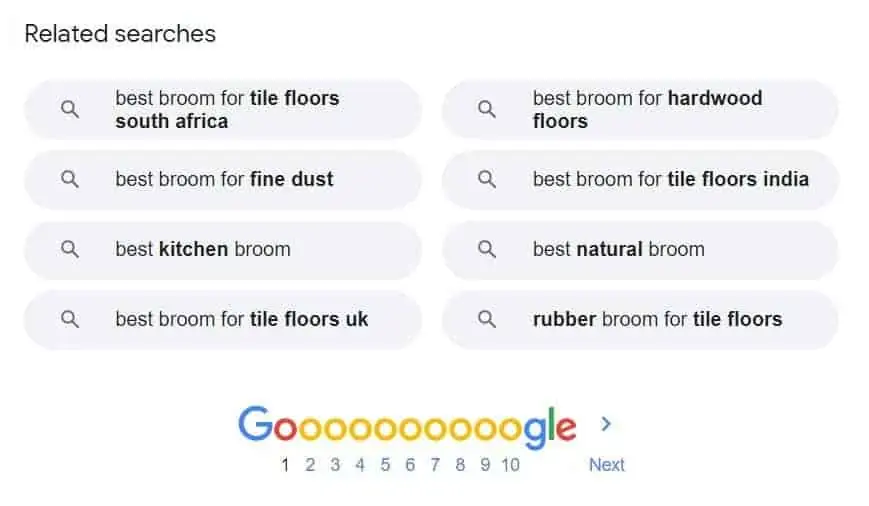
Task: Click the Next page link
Action: click(606, 465)
